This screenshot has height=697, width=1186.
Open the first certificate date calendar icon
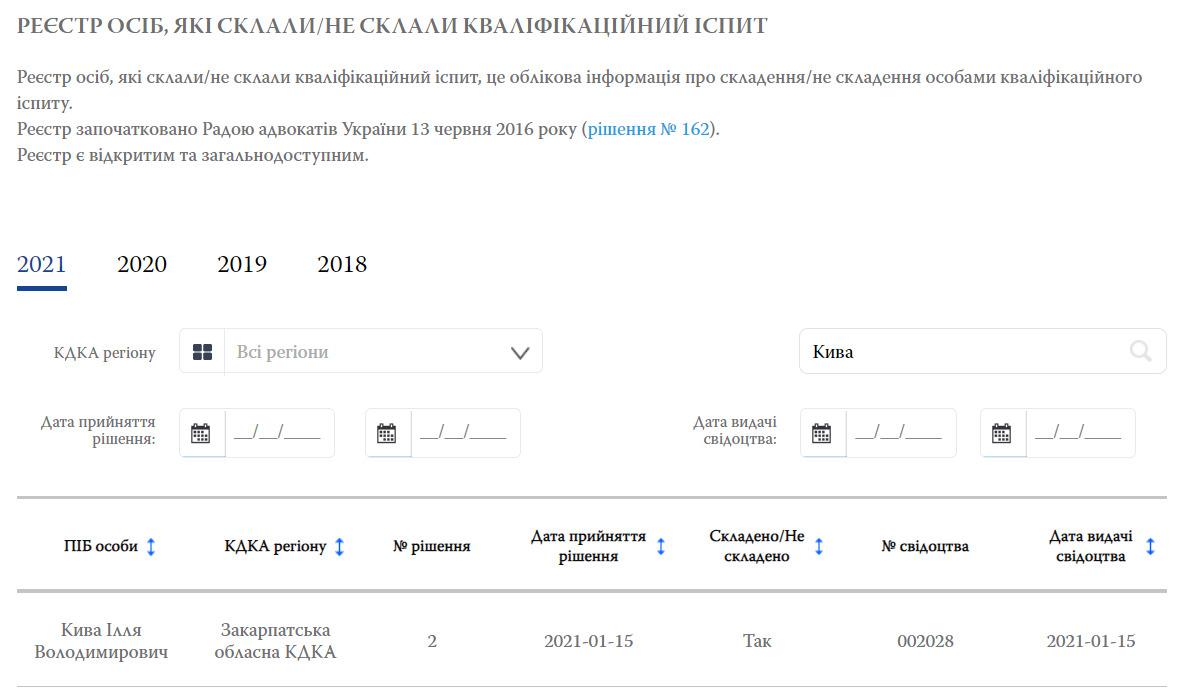[x=822, y=433]
